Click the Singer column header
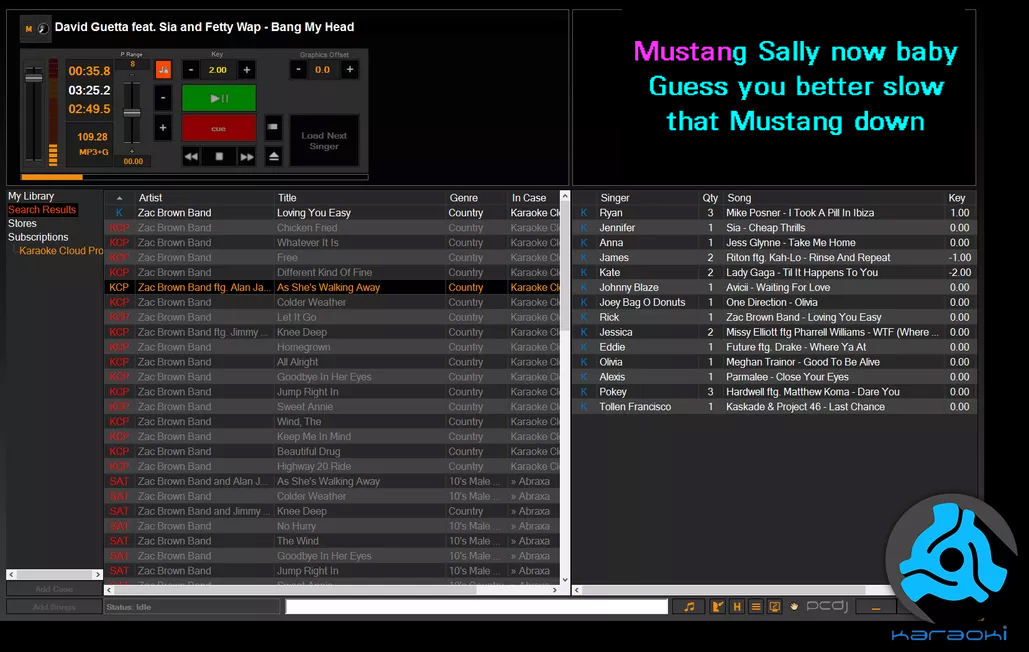The image size is (1029, 652). point(646,197)
